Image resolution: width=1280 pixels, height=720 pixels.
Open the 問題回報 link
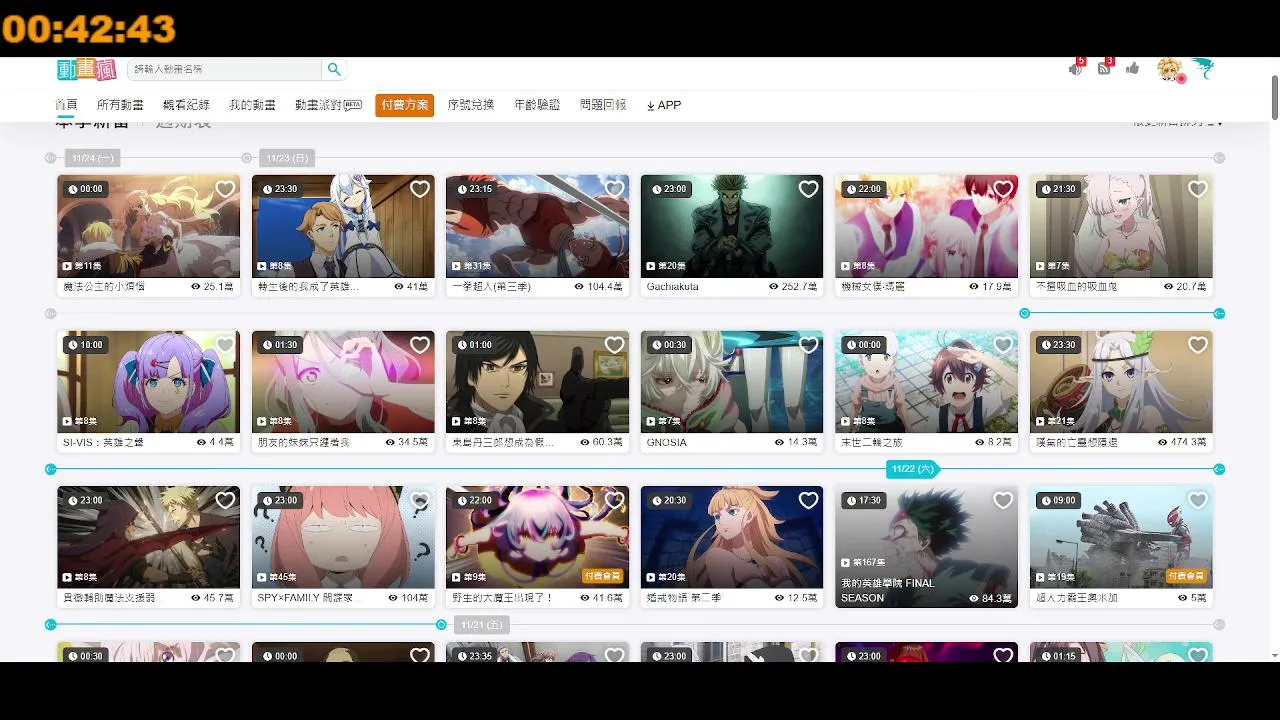click(603, 105)
